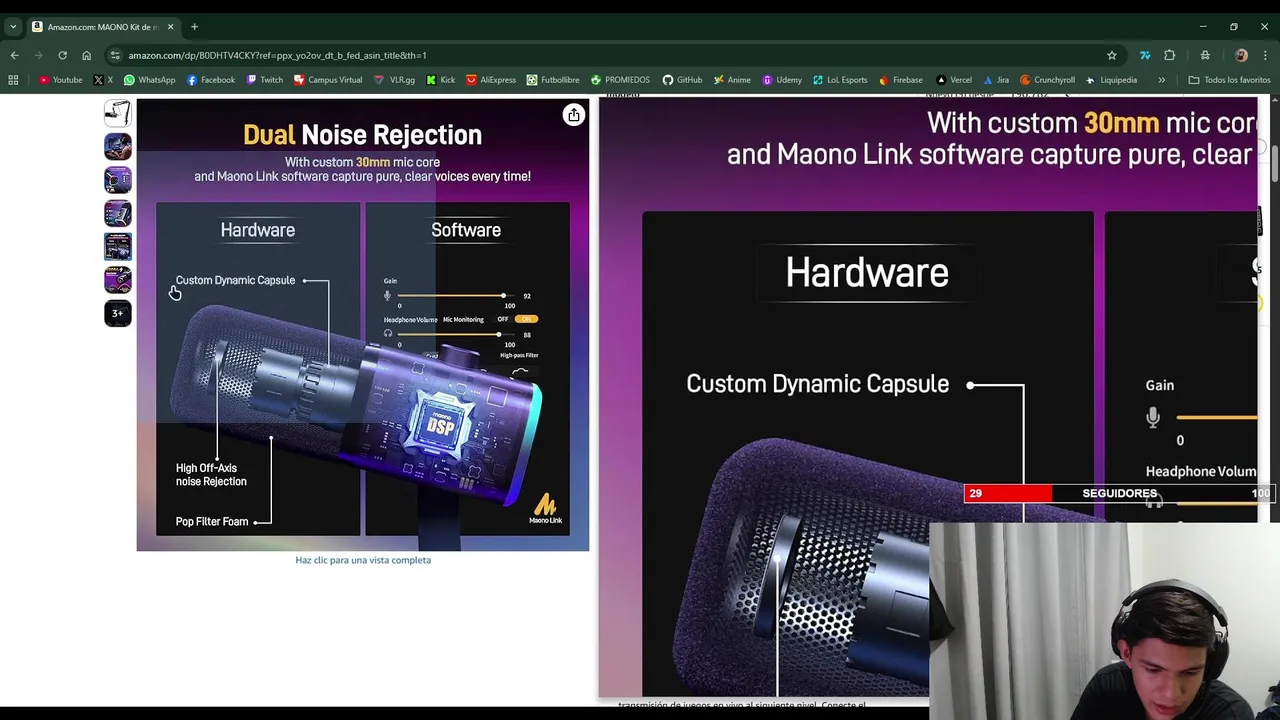The height and width of the screenshot is (720, 1280).
Task: Open the Twitch bookmark
Action: [x=264, y=80]
